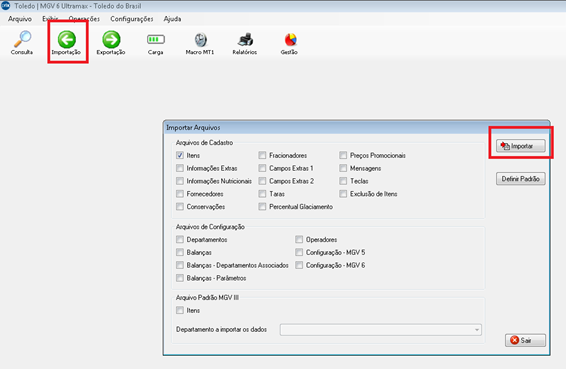Uncheck Itens under Arquivos de Cadastro
Screen dimensions: 566x369
tap(180, 155)
